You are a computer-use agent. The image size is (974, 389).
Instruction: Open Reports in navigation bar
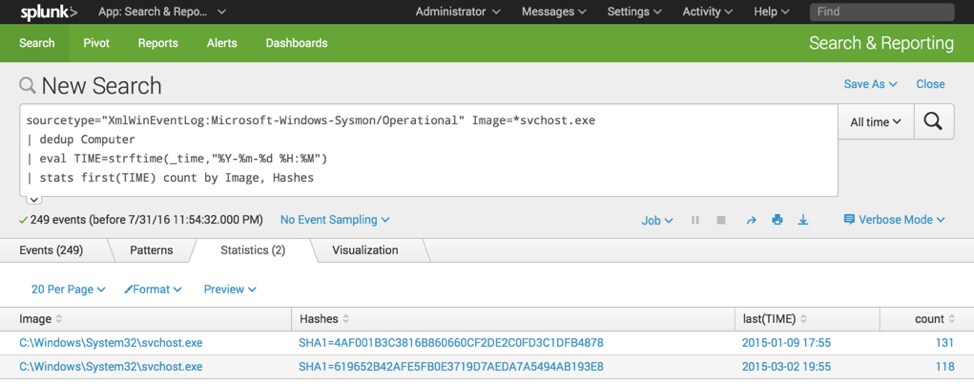(x=158, y=43)
